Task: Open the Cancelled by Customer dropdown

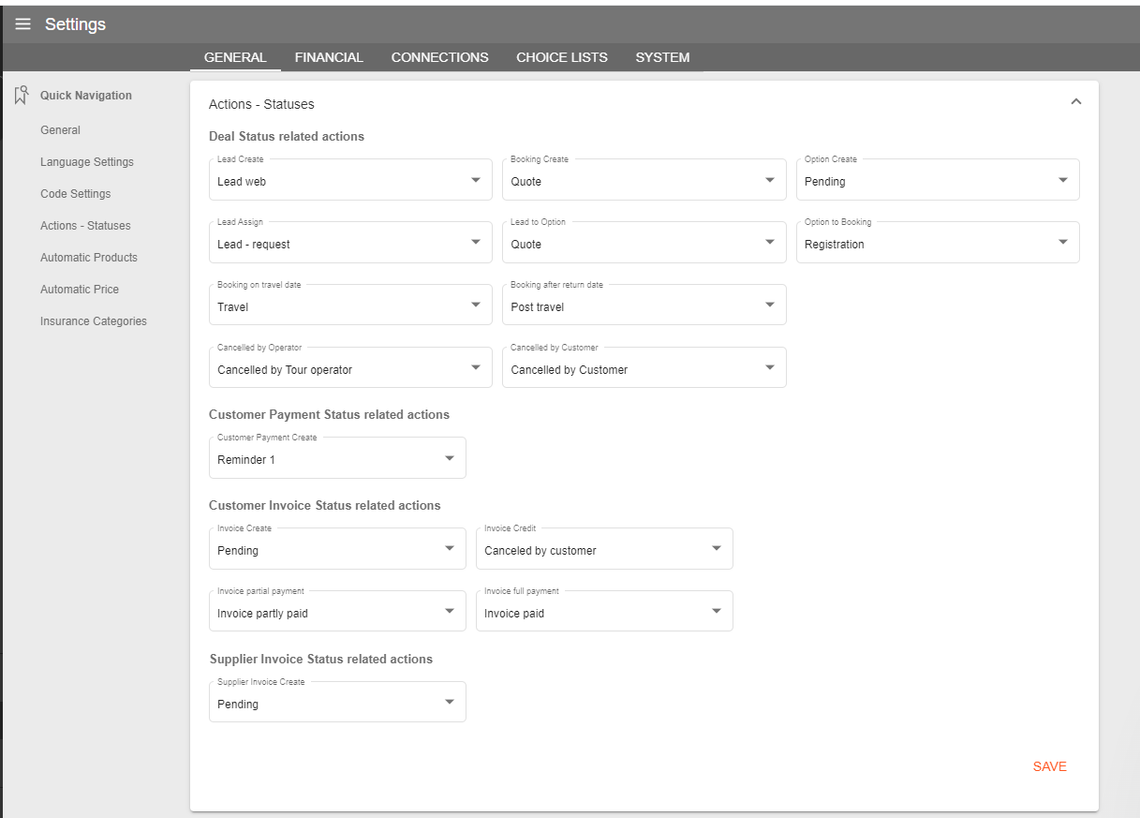Action: point(644,367)
